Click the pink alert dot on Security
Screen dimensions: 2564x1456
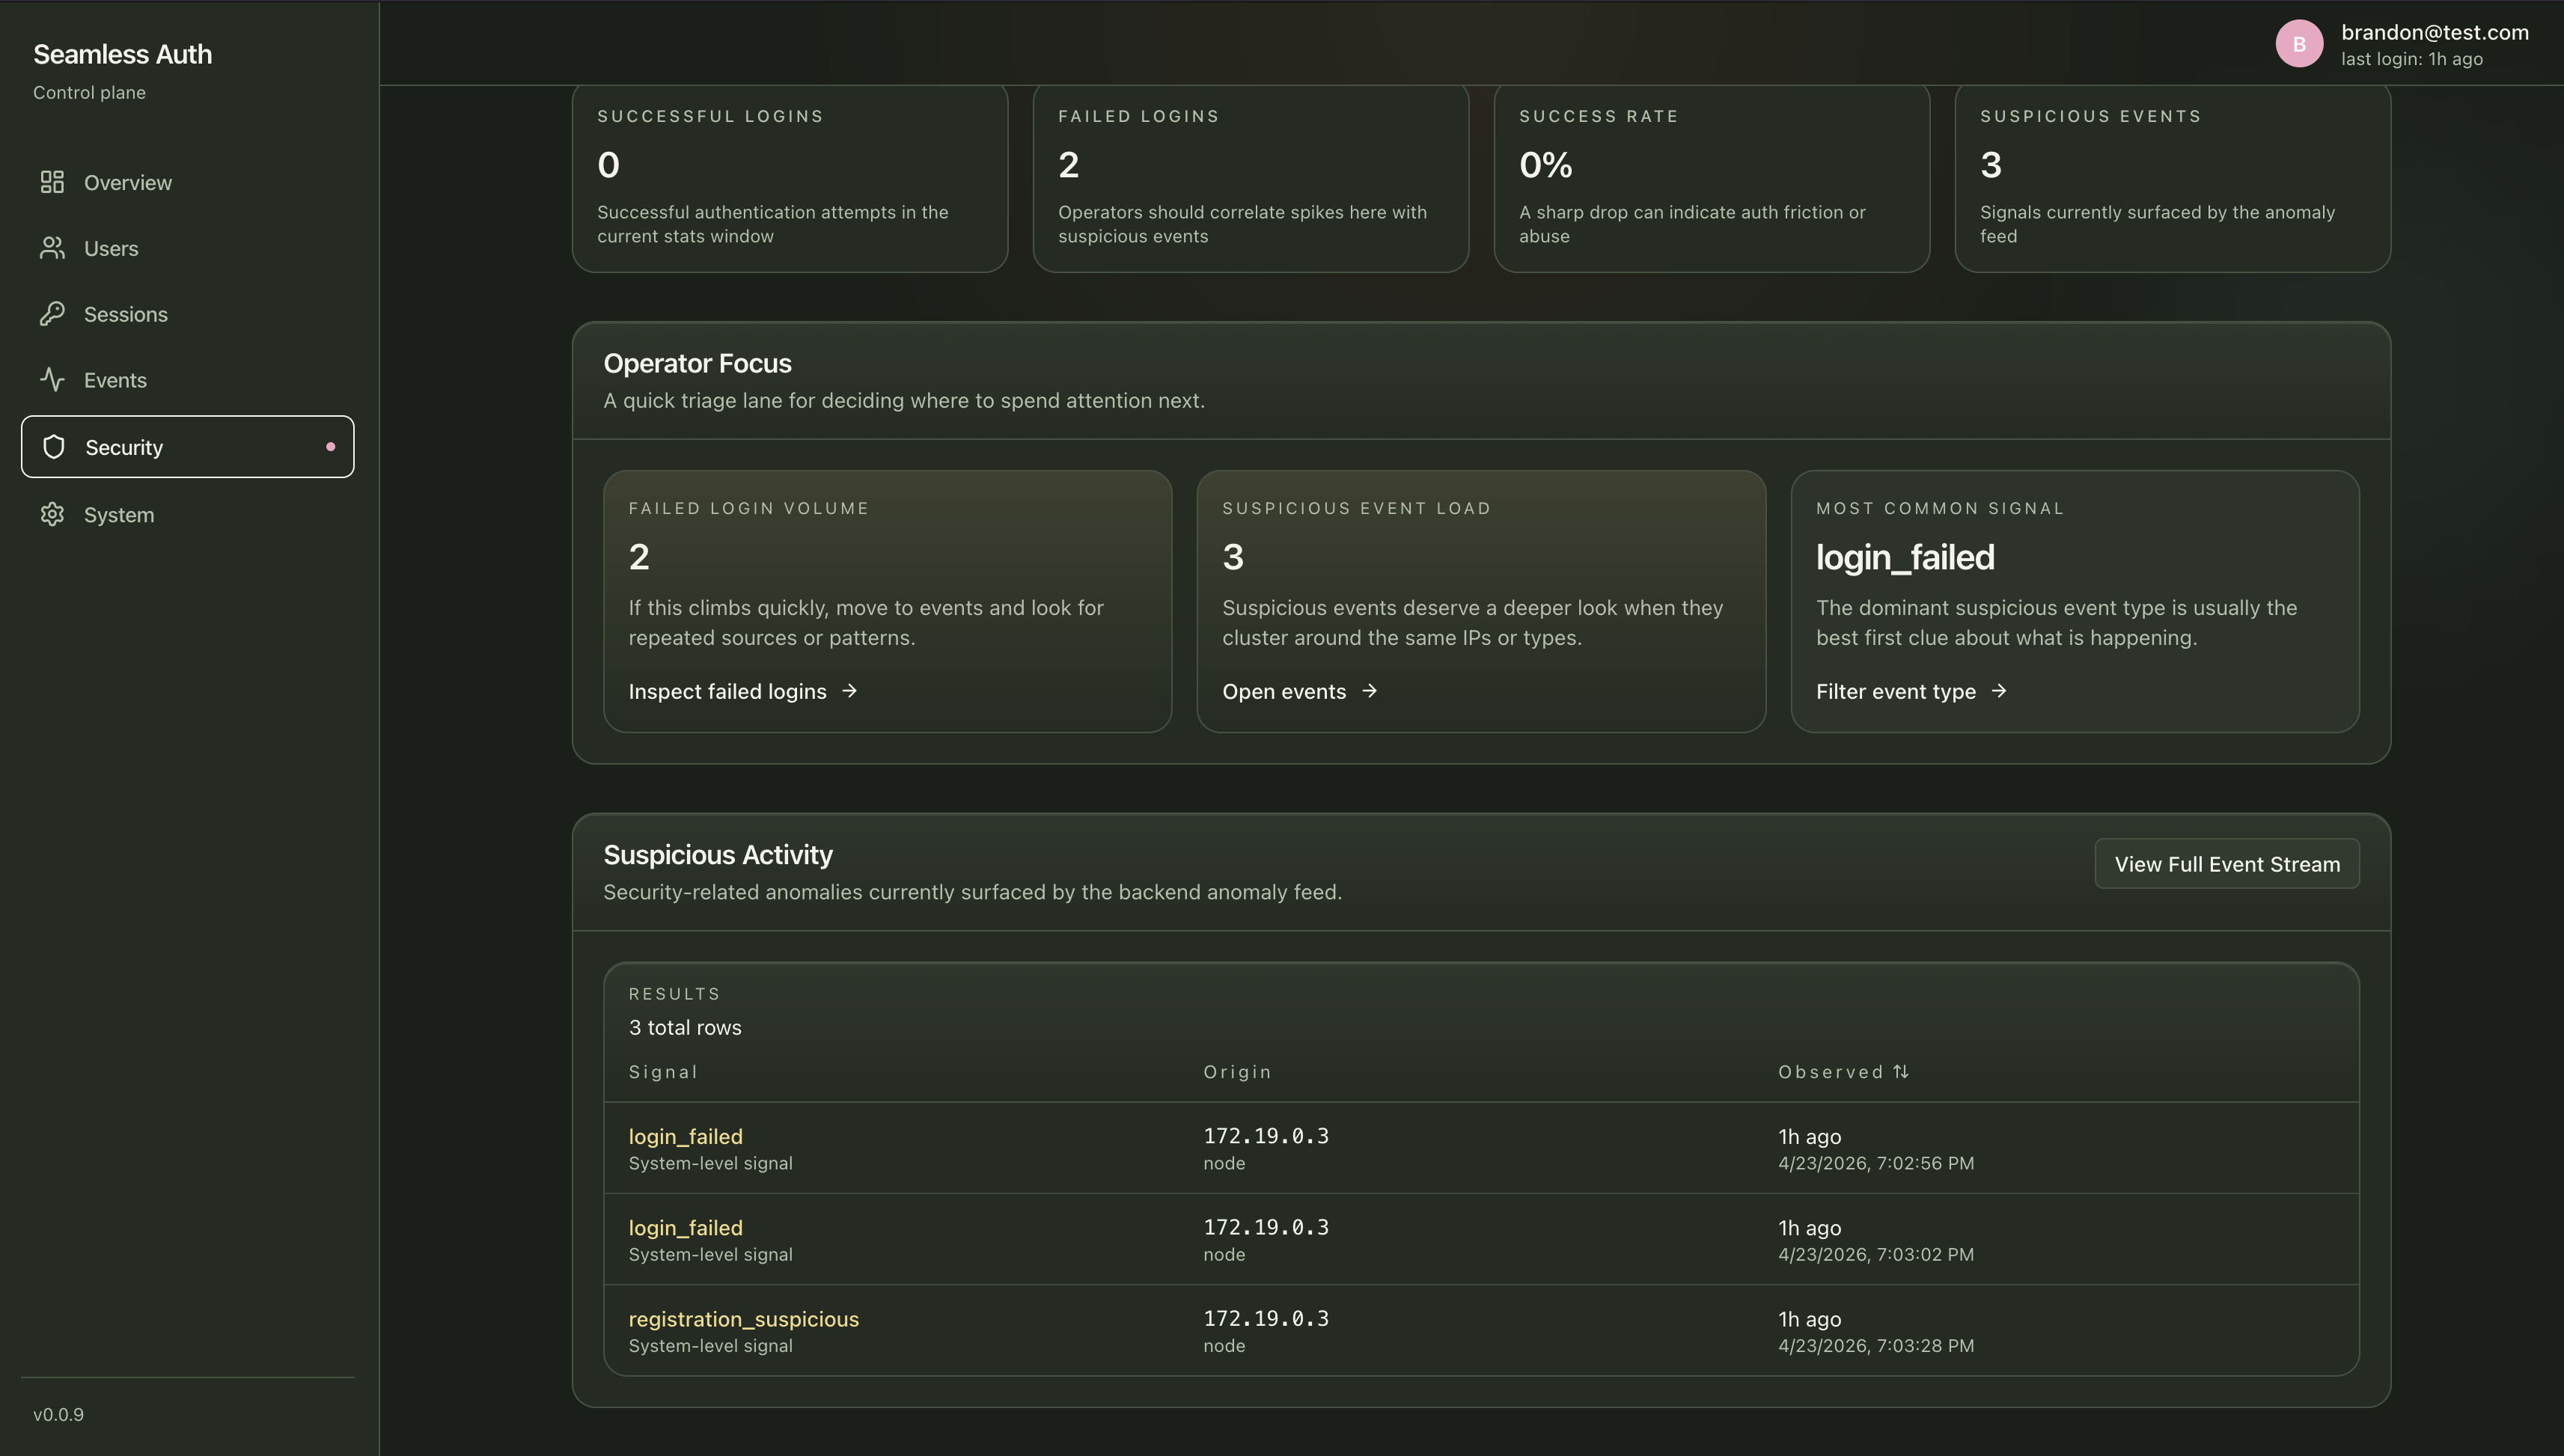tap(331, 447)
